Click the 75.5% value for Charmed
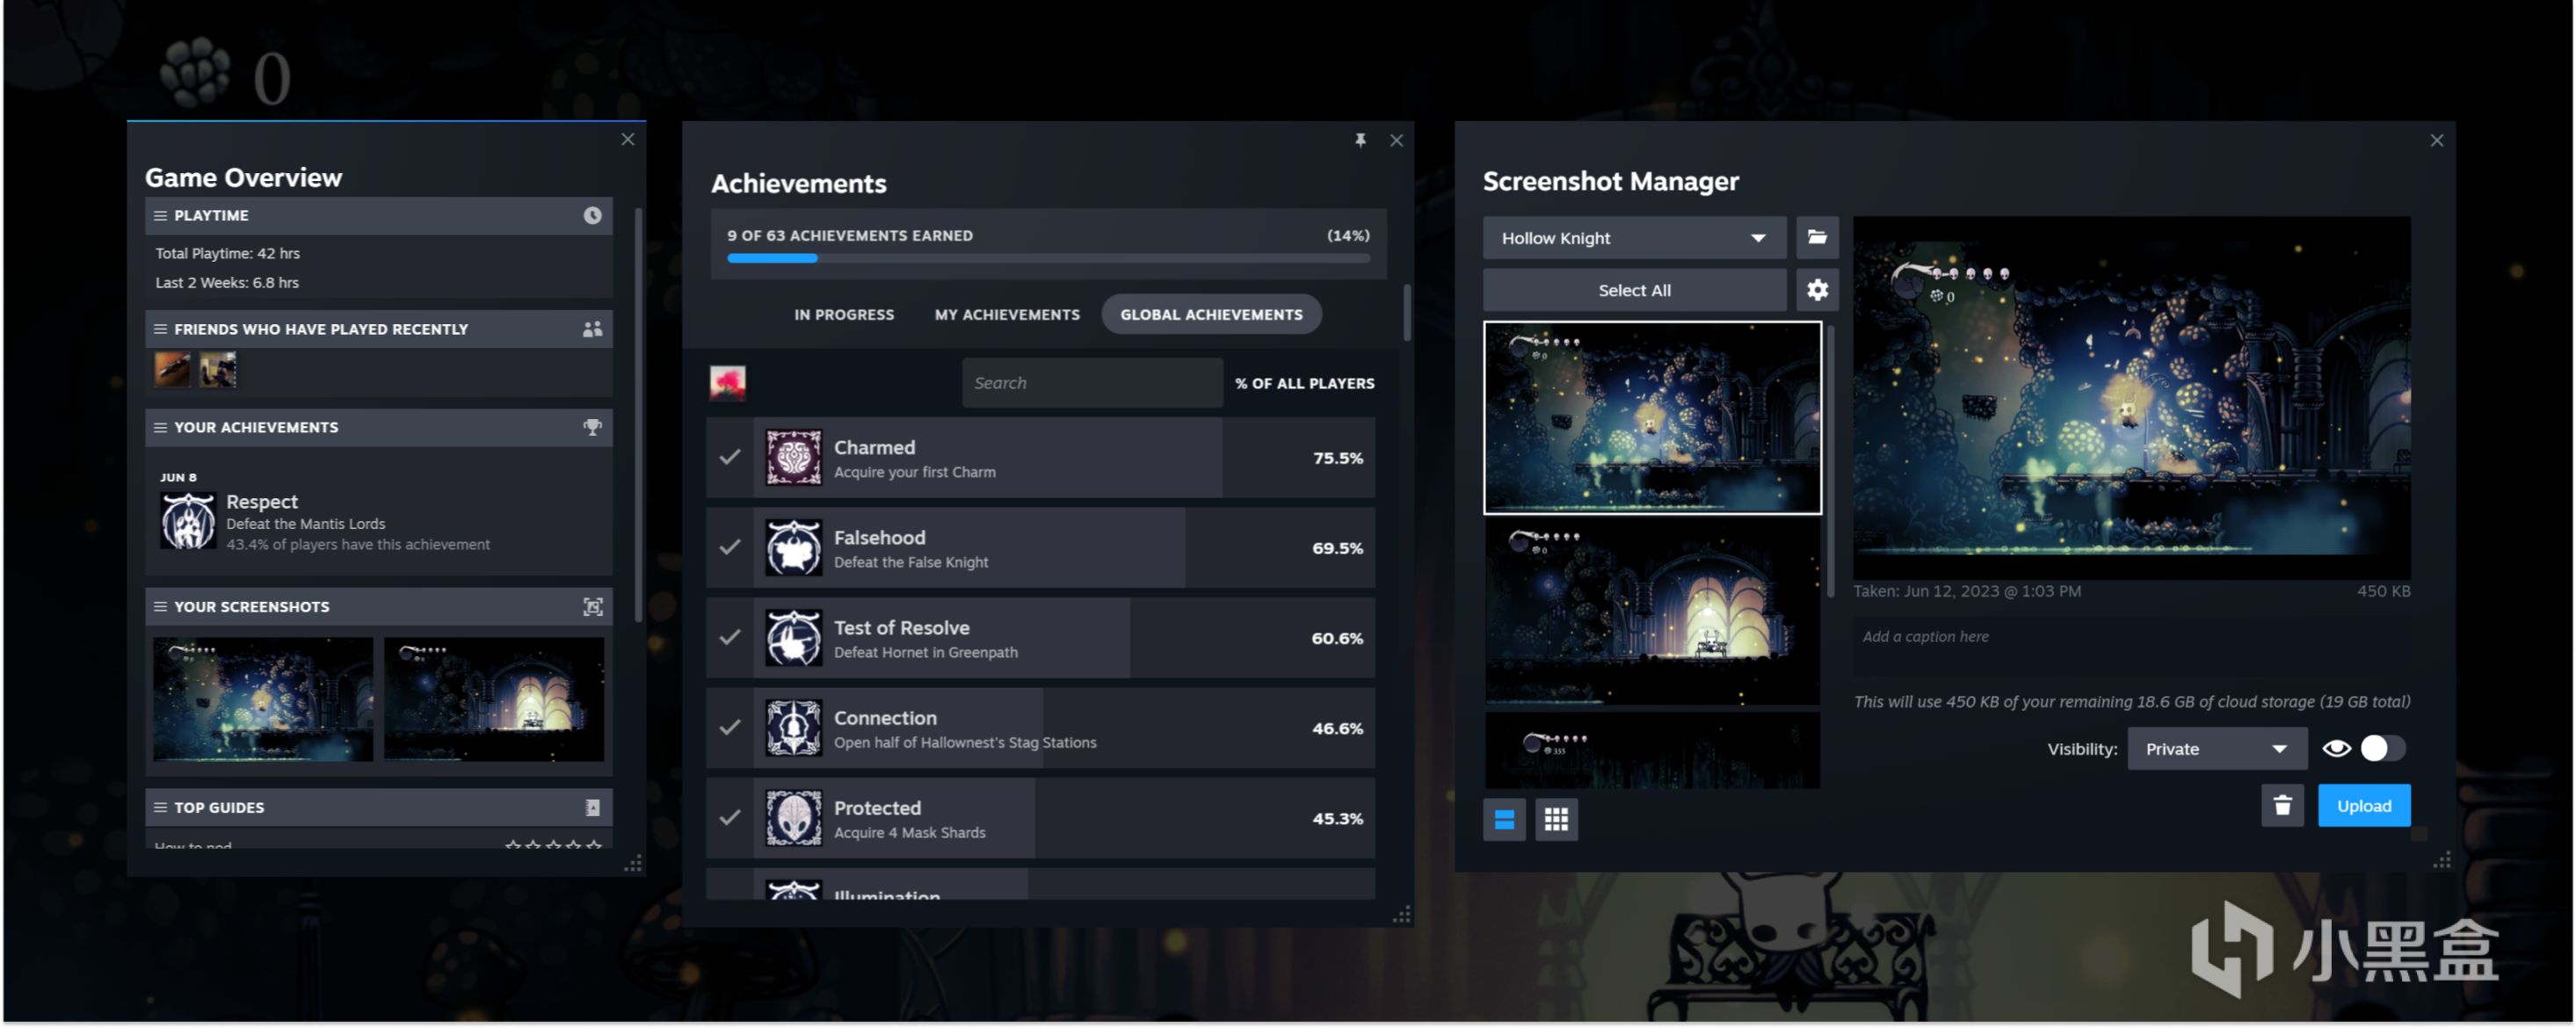Viewport: 2576px width, 1028px height. [1338, 458]
